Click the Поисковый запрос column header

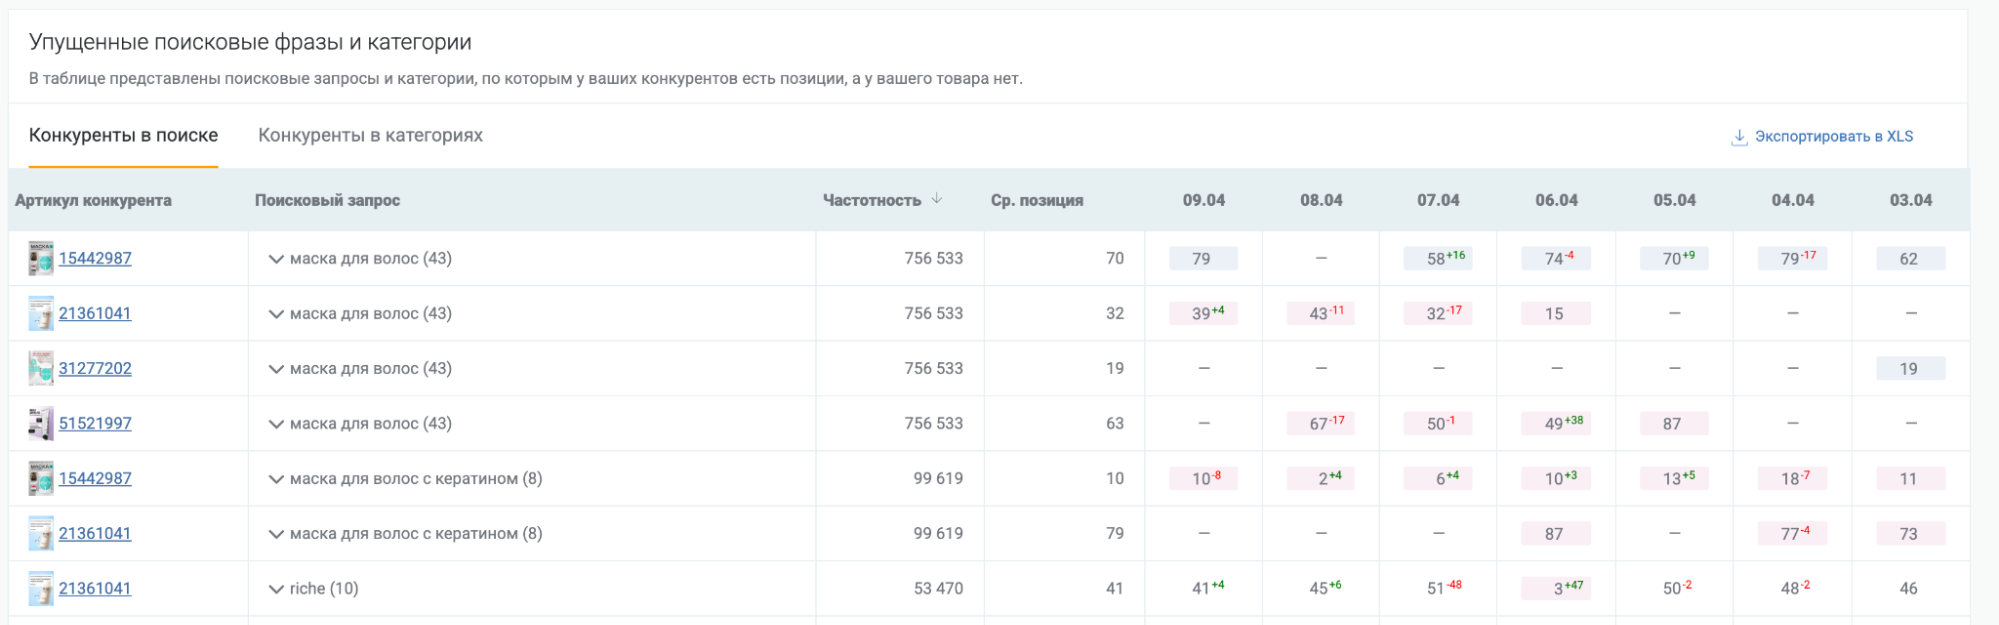point(327,200)
